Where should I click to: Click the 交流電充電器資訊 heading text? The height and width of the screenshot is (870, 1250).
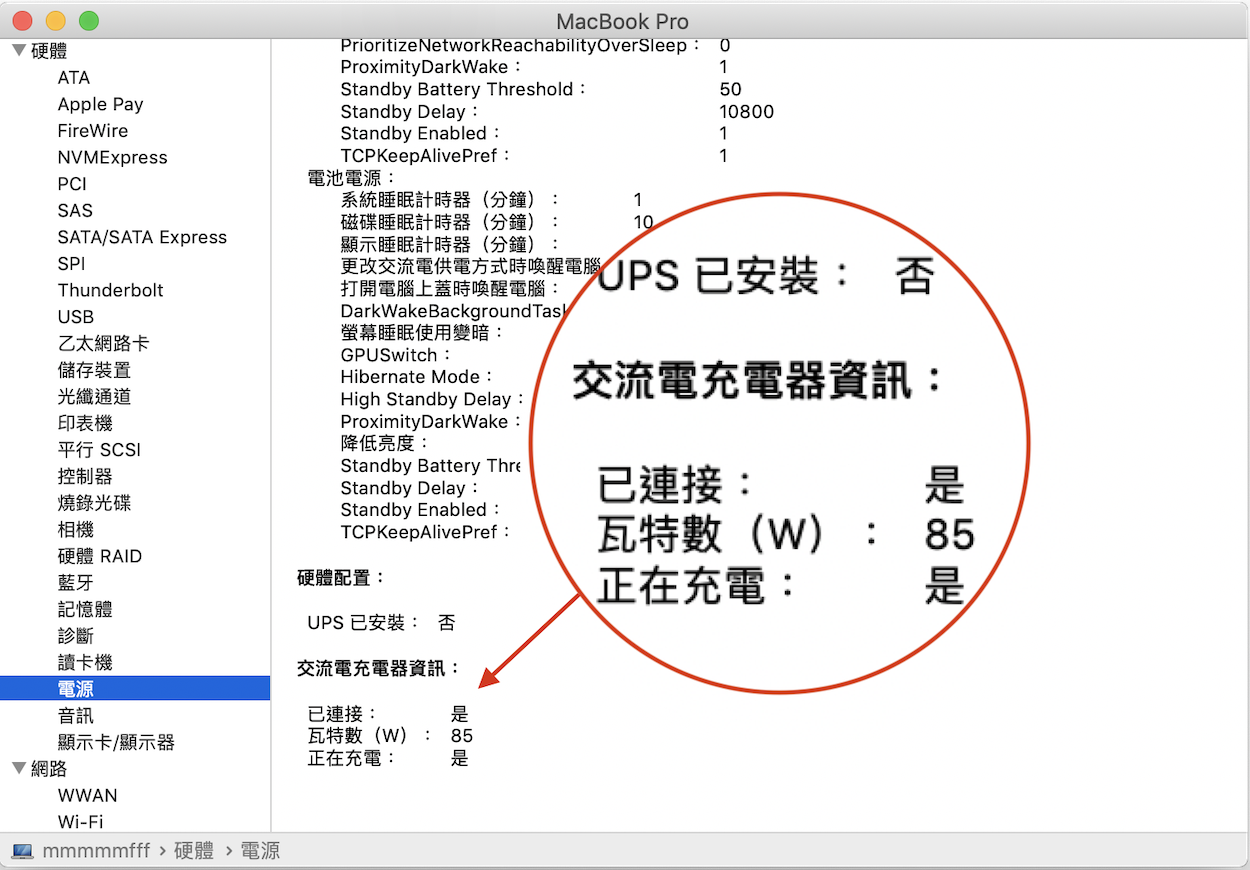coord(379,668)
